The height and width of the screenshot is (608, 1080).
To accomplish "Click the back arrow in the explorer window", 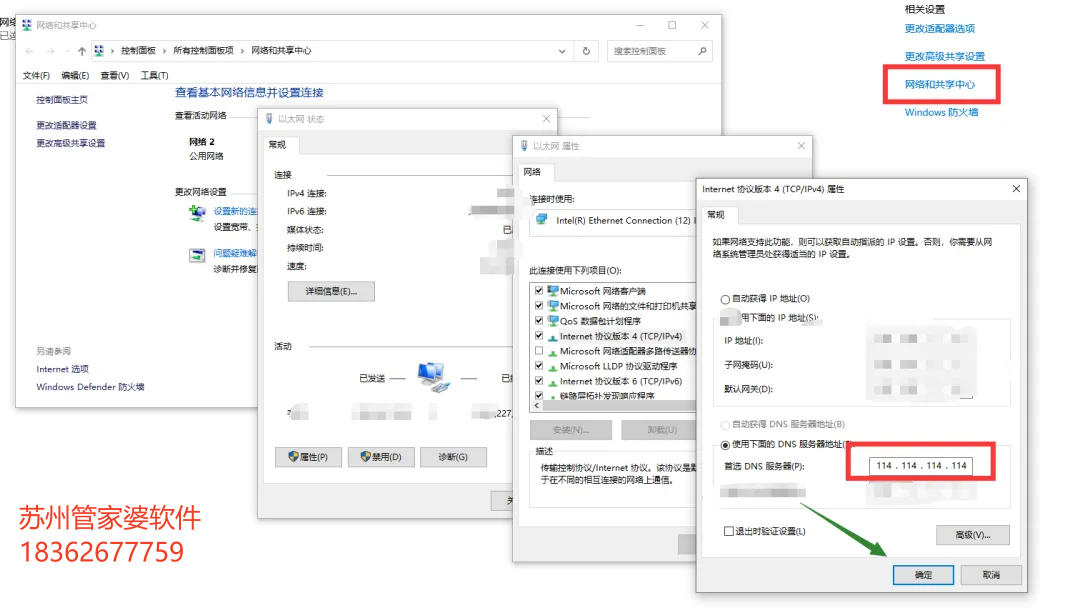I will click(29, 51).
